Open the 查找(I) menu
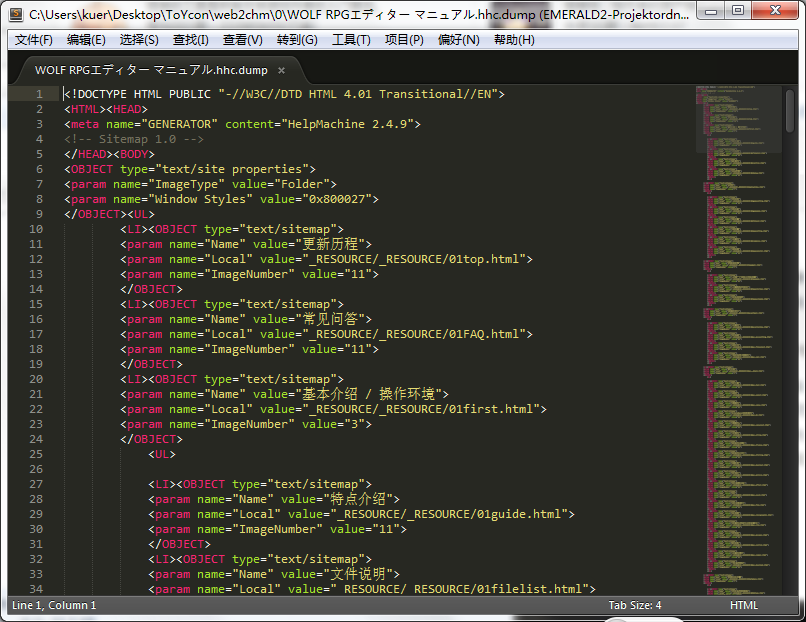This screenshot has width=806, height=622. coord(191,40)
